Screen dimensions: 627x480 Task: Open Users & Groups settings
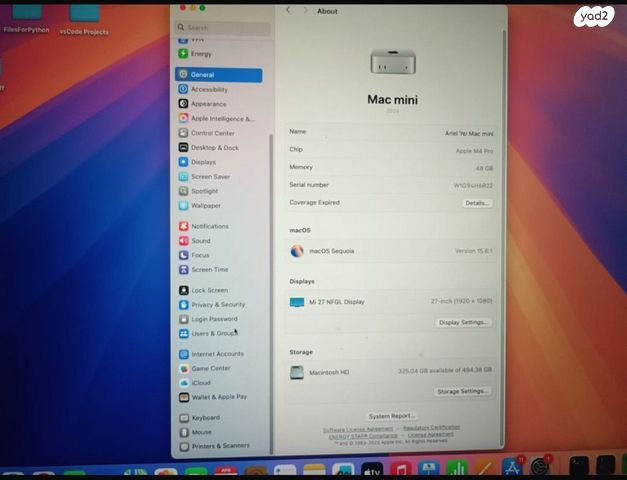pyautogui.click(x=208, y=333)
